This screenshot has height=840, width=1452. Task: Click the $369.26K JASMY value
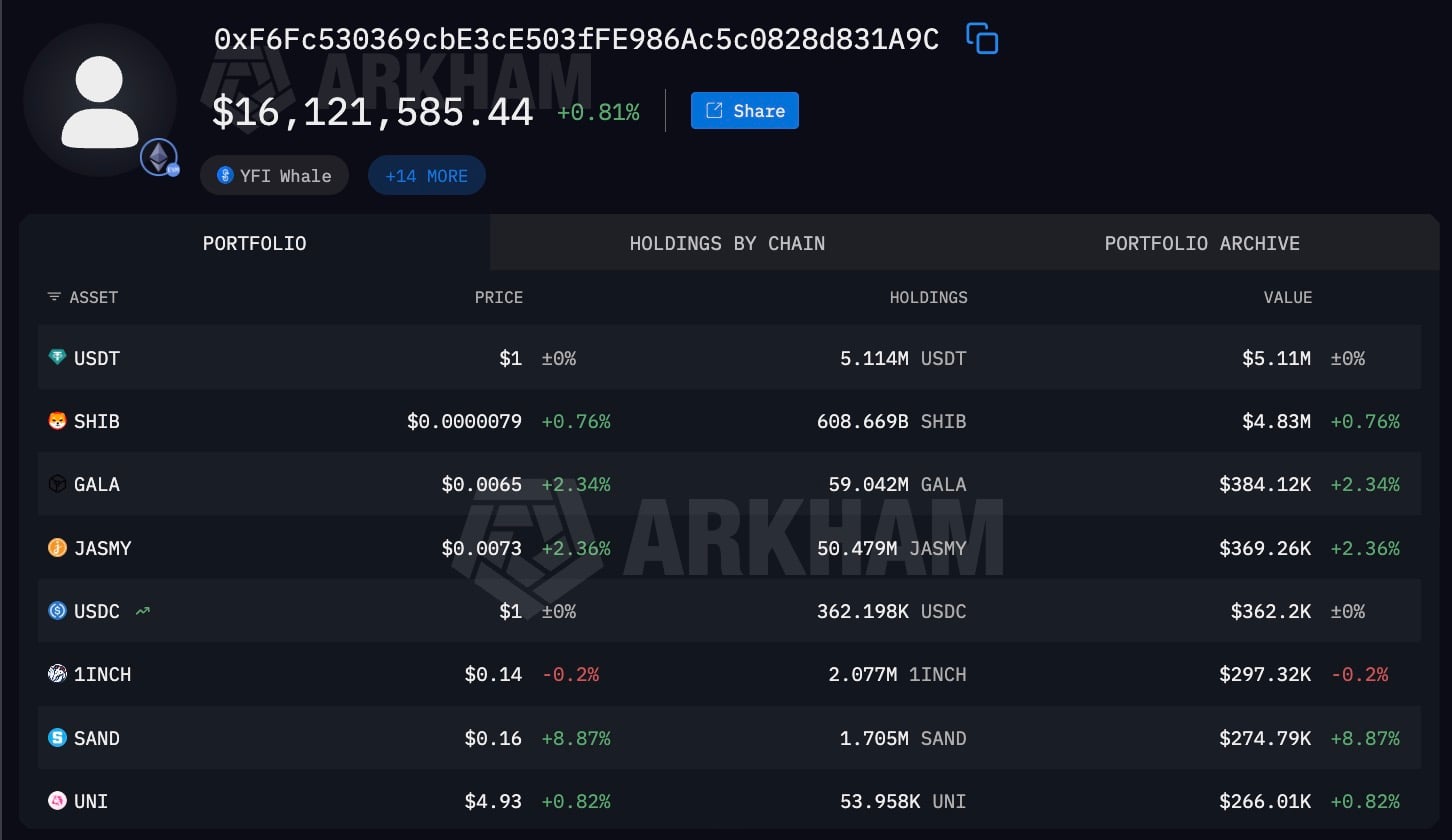tap(1265, 548)
